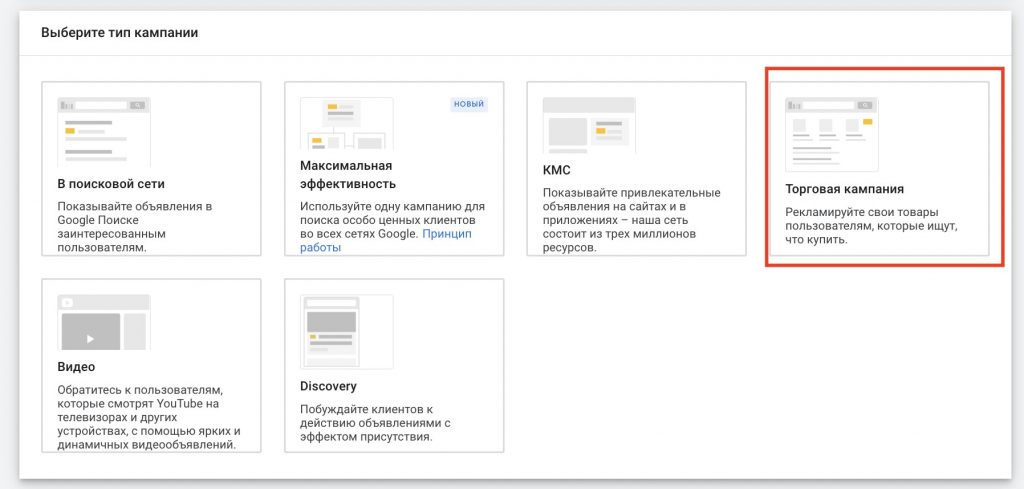1024x489 pixels.
Task: Click the Выберите тип кампании heading
Action: pyautogui.click(x=120, y=32)
